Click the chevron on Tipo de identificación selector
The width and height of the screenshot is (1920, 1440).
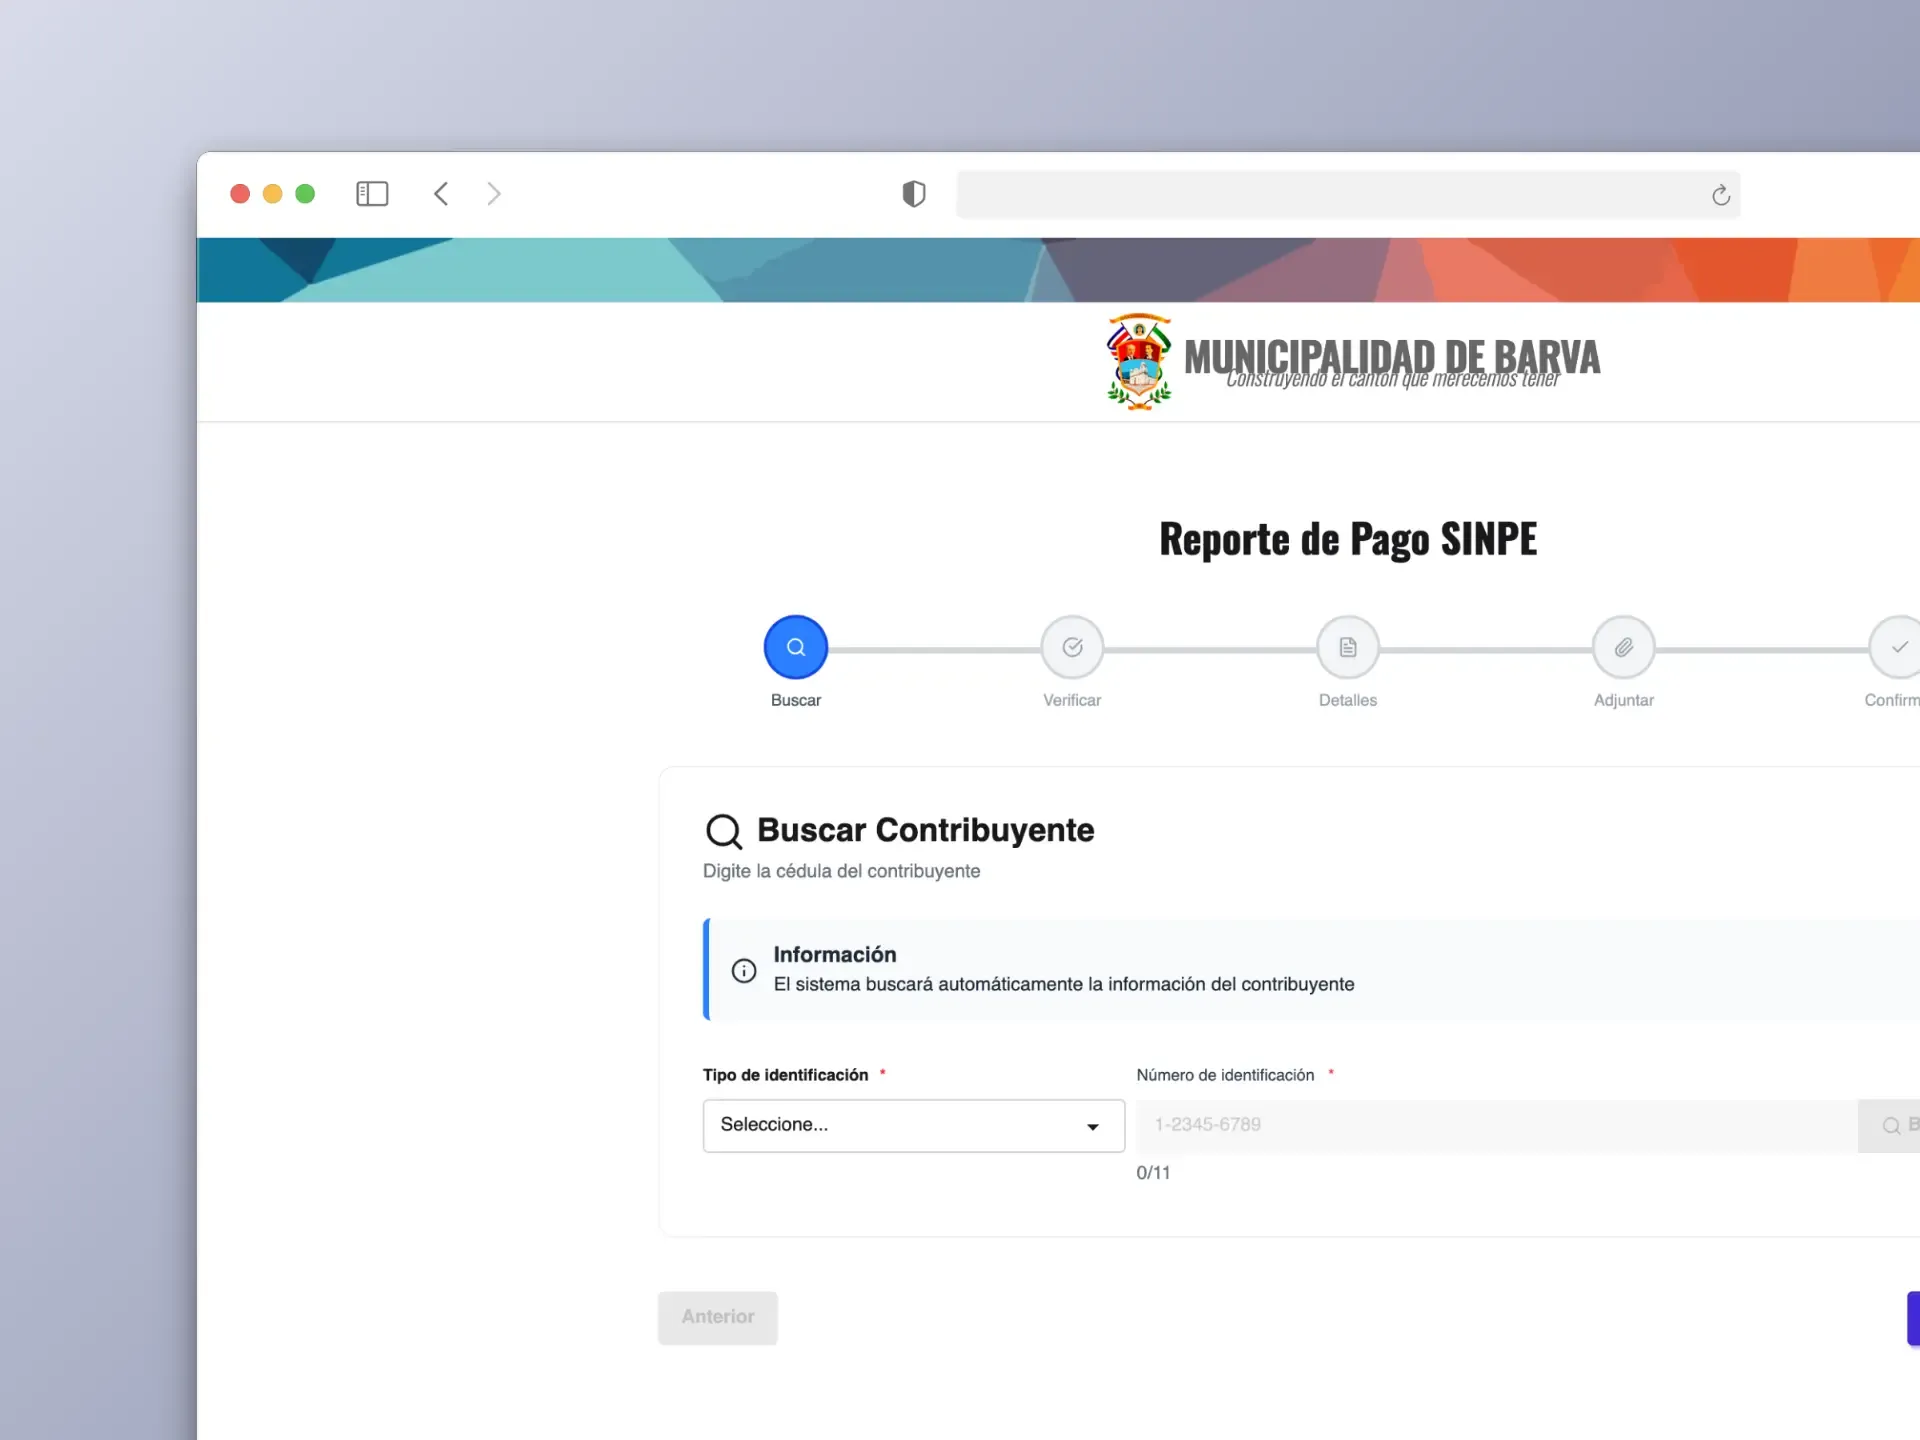click(x=1091, y=1126)
